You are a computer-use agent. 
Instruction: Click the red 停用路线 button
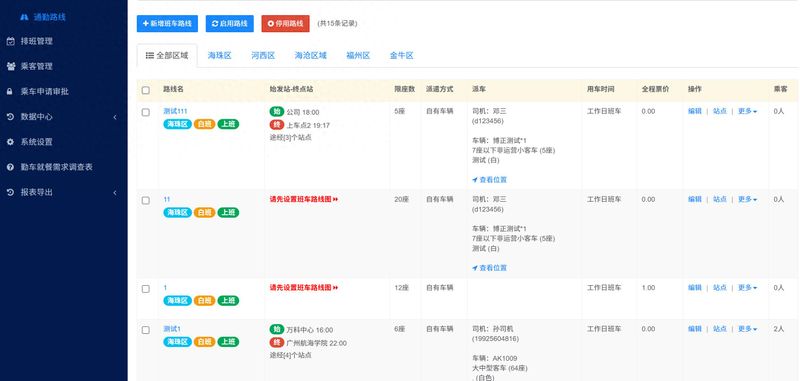pos(285,23)
